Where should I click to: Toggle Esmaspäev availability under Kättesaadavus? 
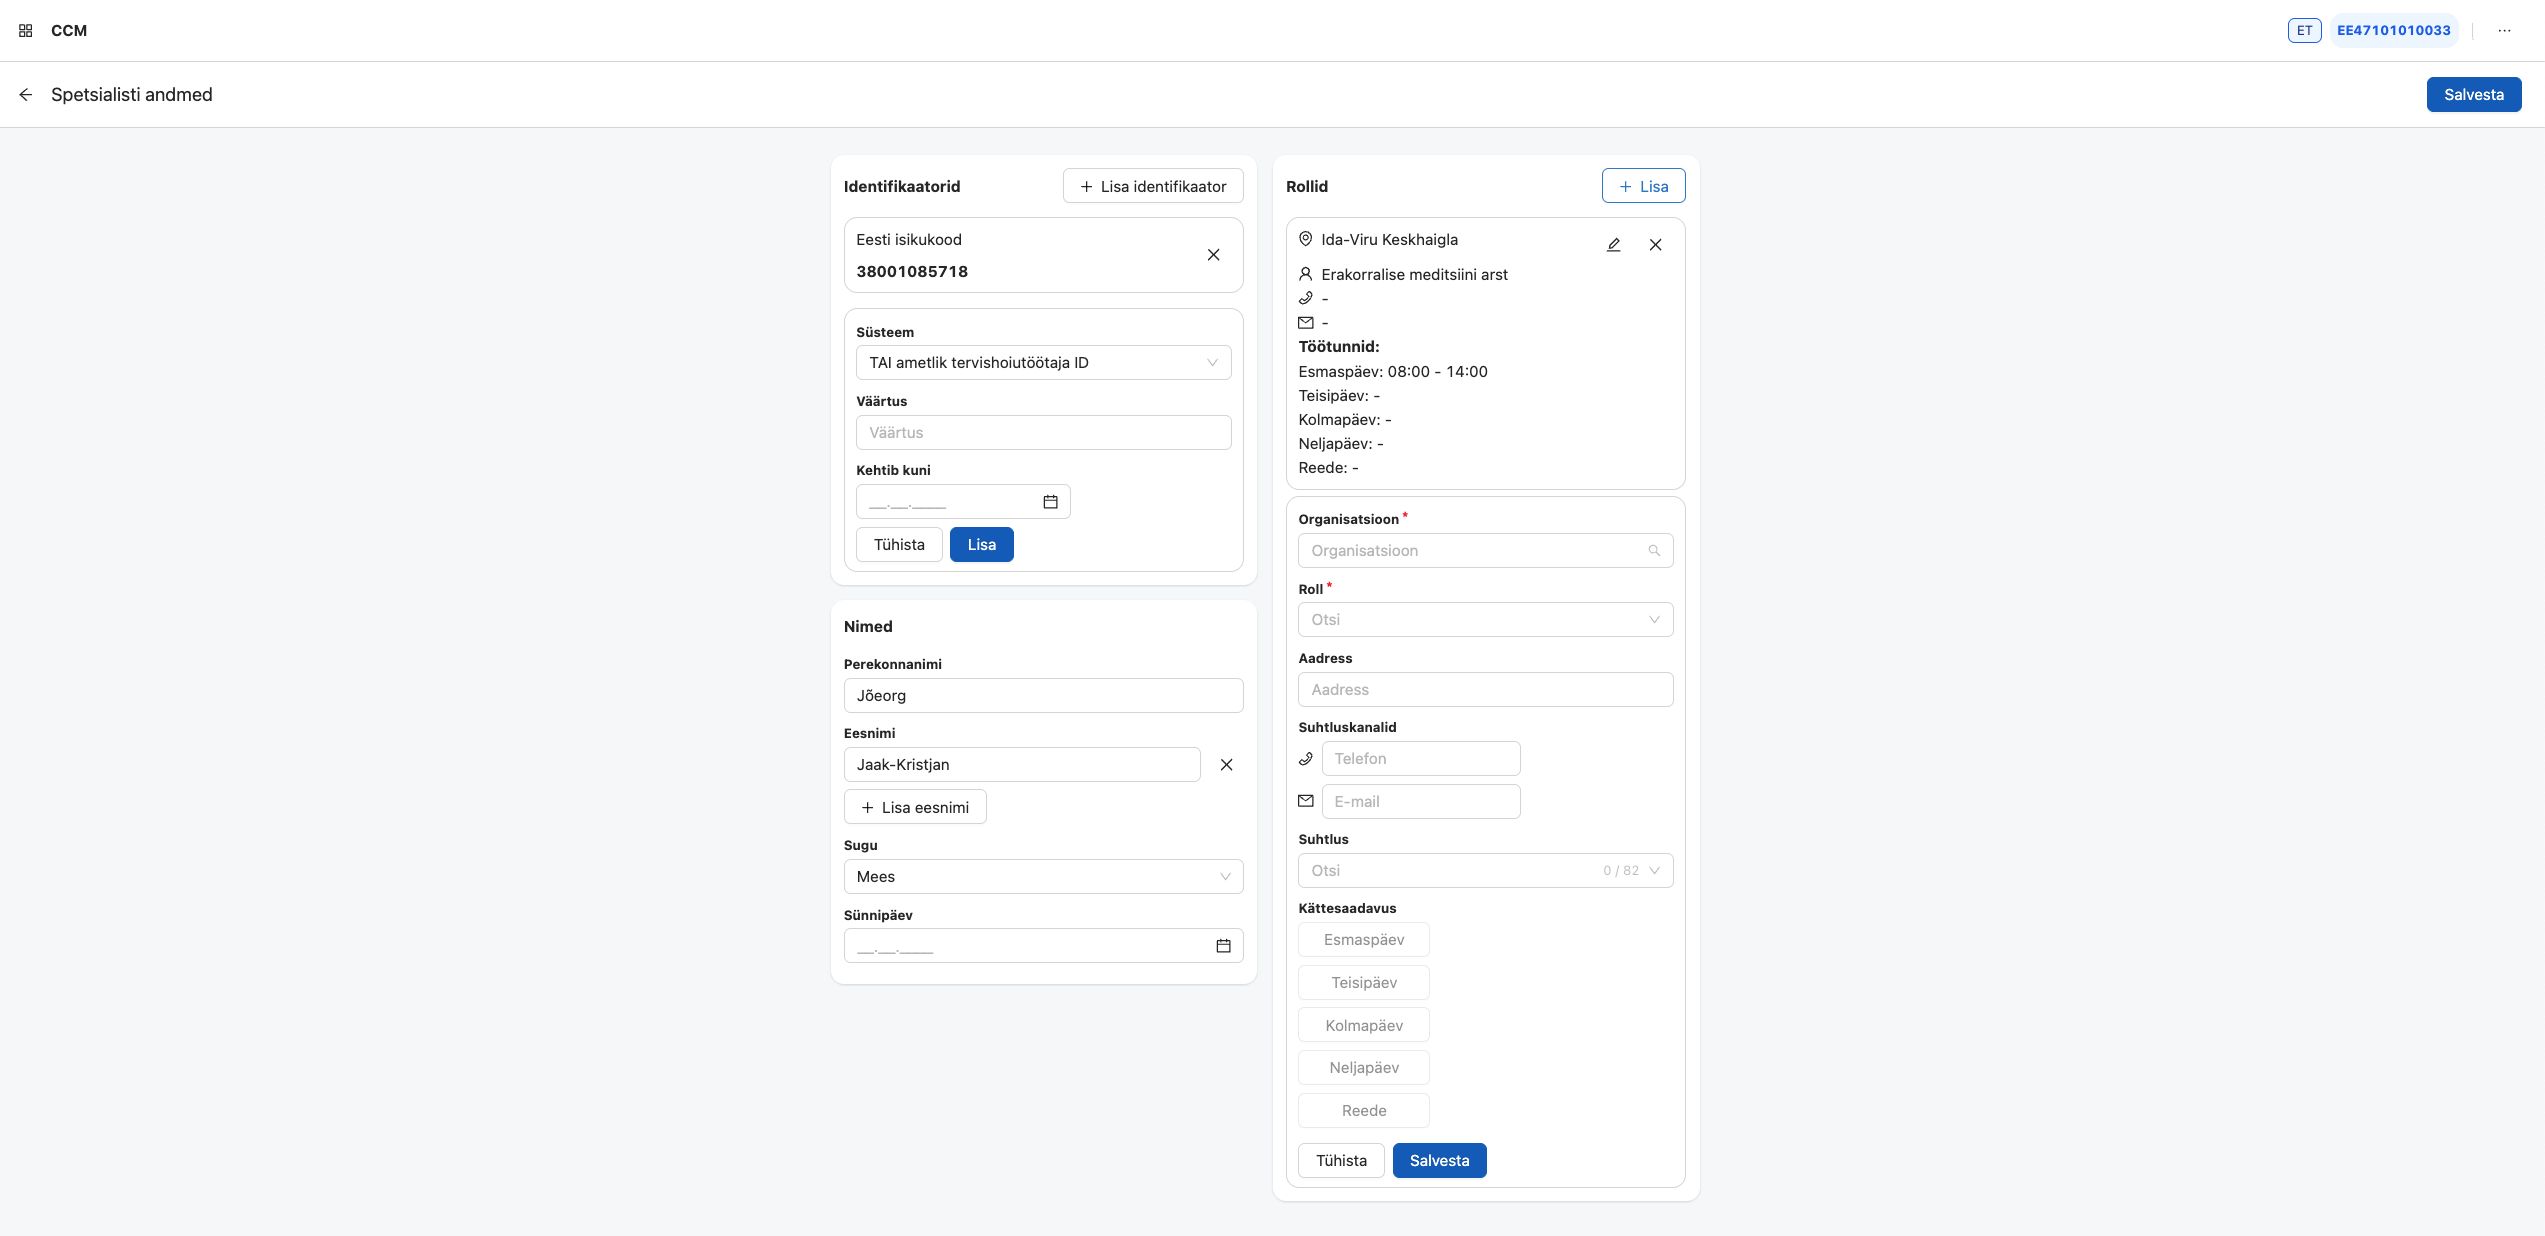tap(1363, 939)
